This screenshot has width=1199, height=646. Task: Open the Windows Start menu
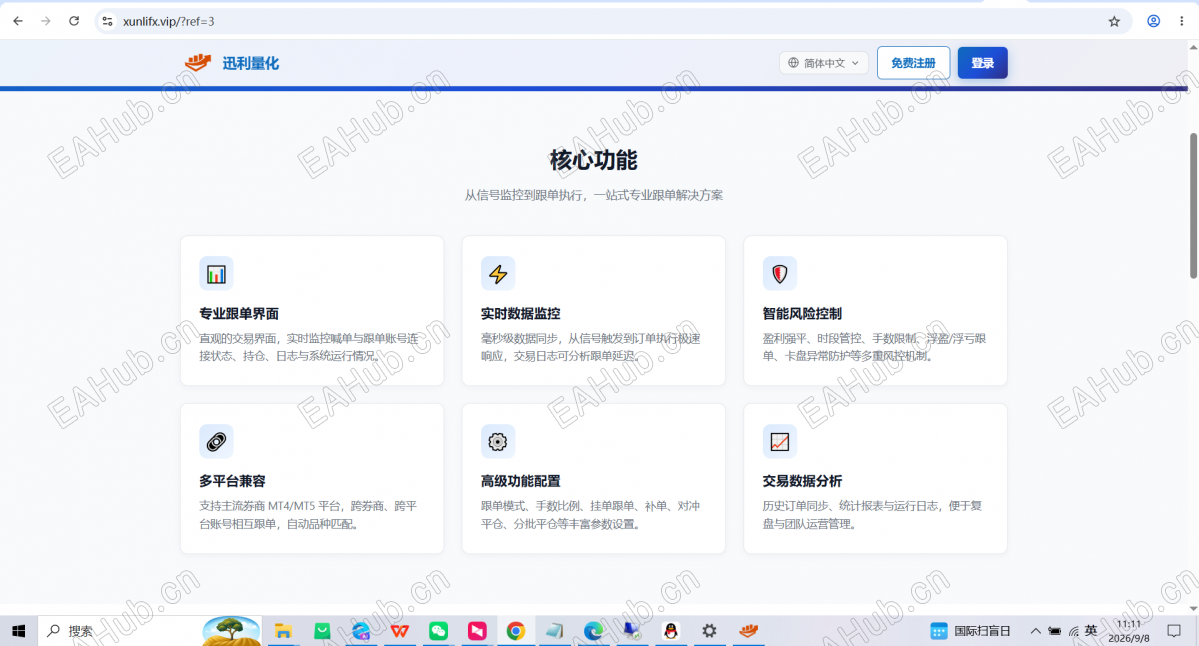18,631
